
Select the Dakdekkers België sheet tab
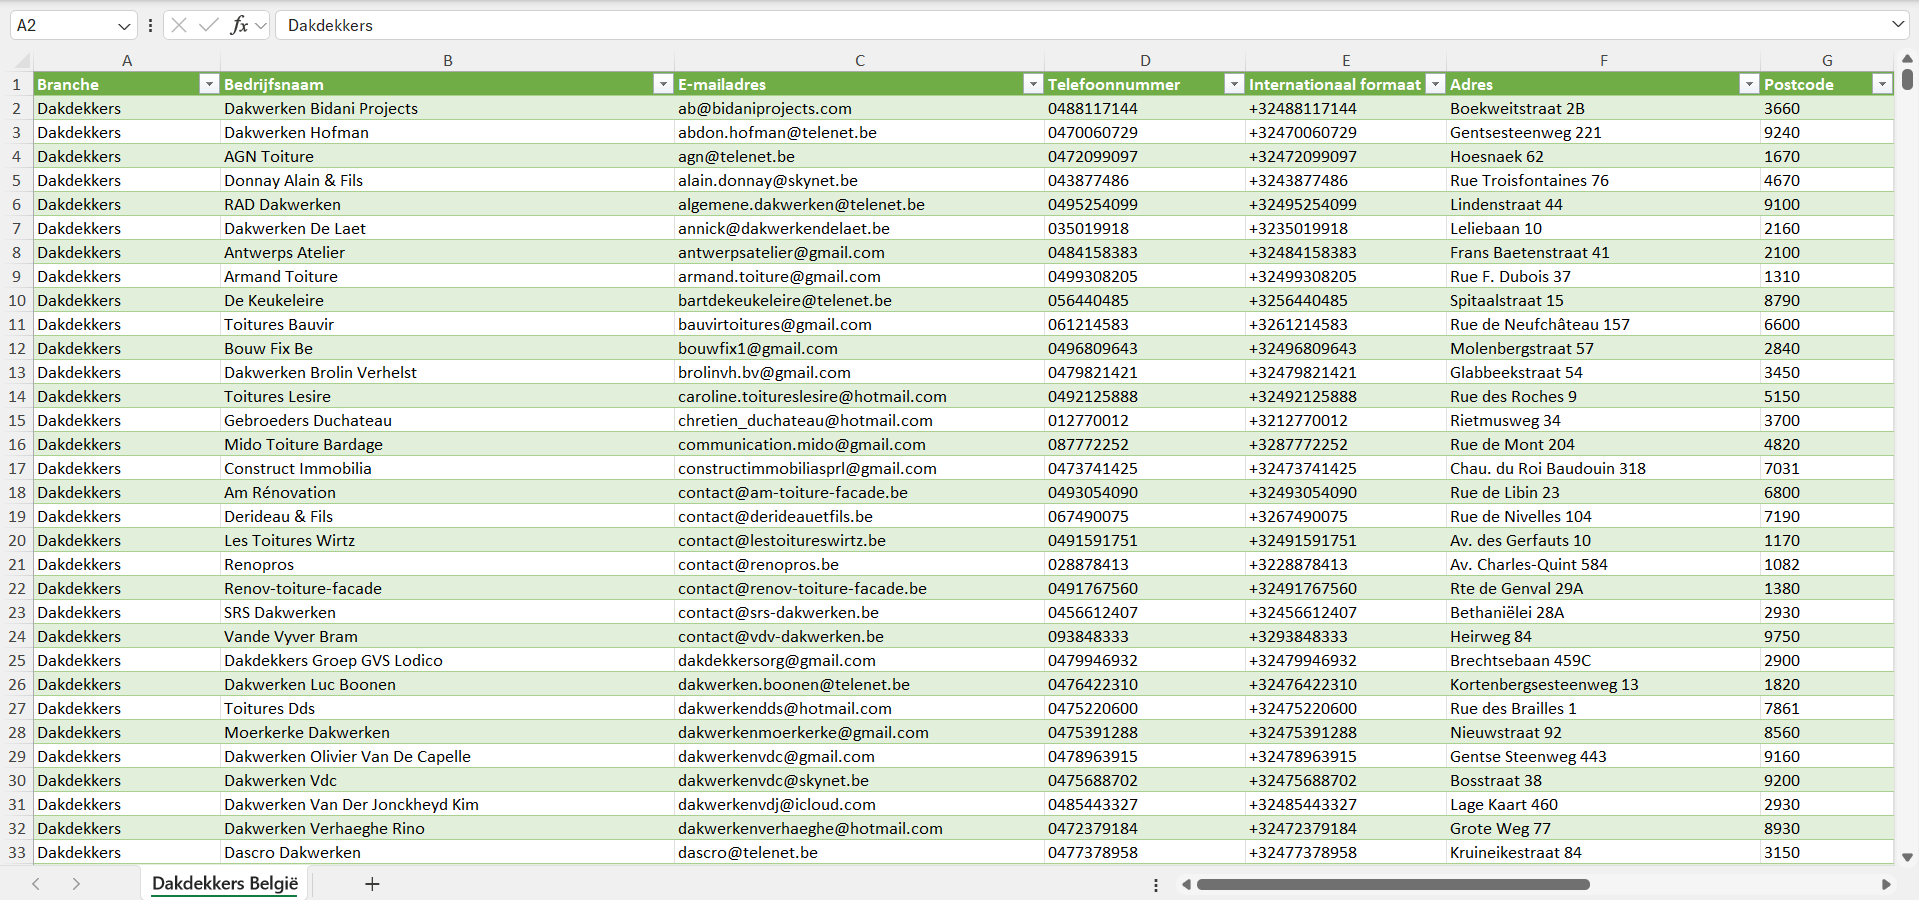[225, 884]
